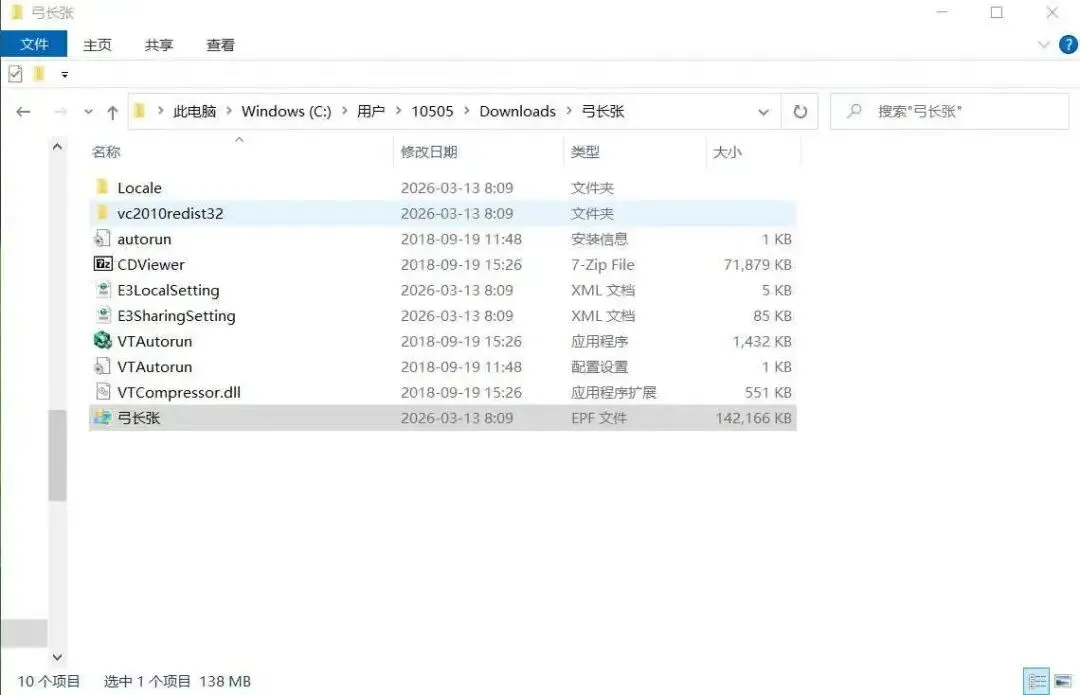Navigate to 此电脑 in breadcrumb
The image size is (1080, 695).
pyautogui.click(x=194, y=111)
